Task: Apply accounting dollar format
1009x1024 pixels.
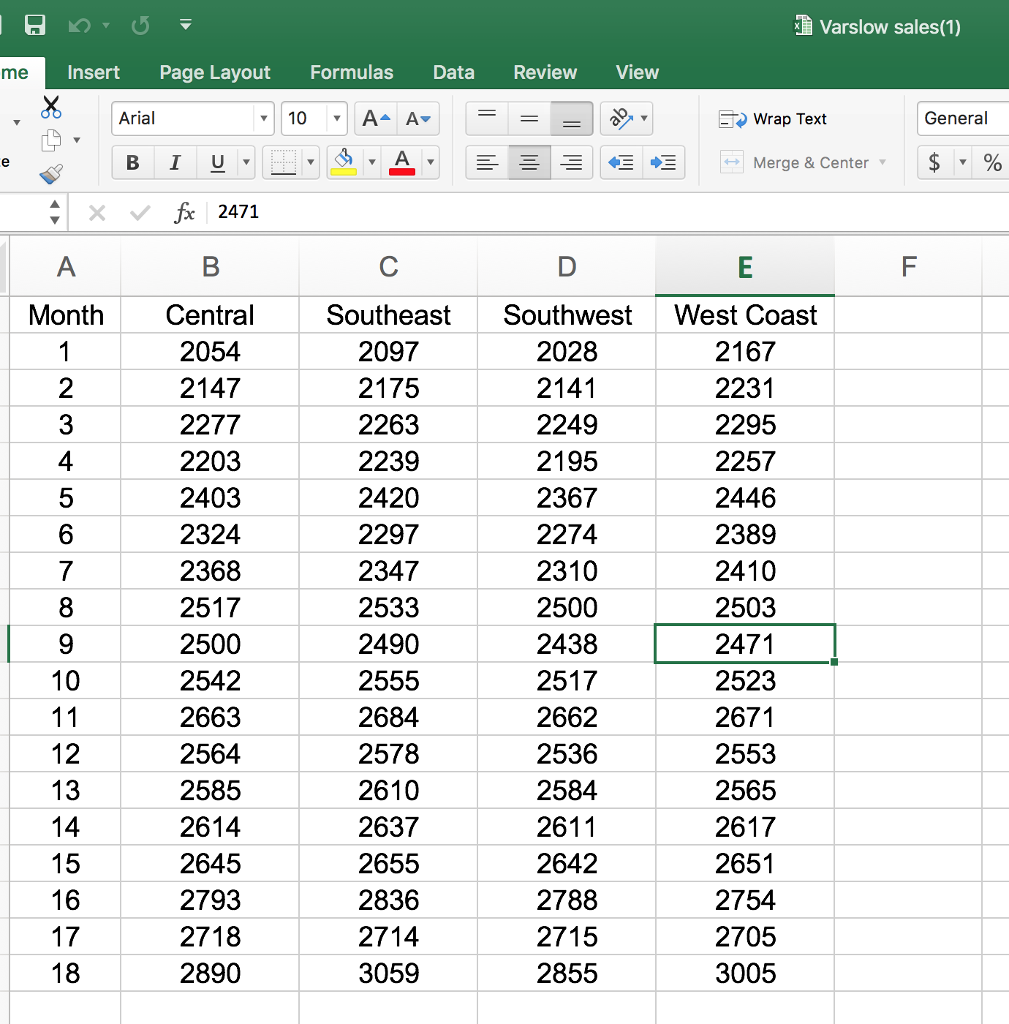Action: point(935,162)
